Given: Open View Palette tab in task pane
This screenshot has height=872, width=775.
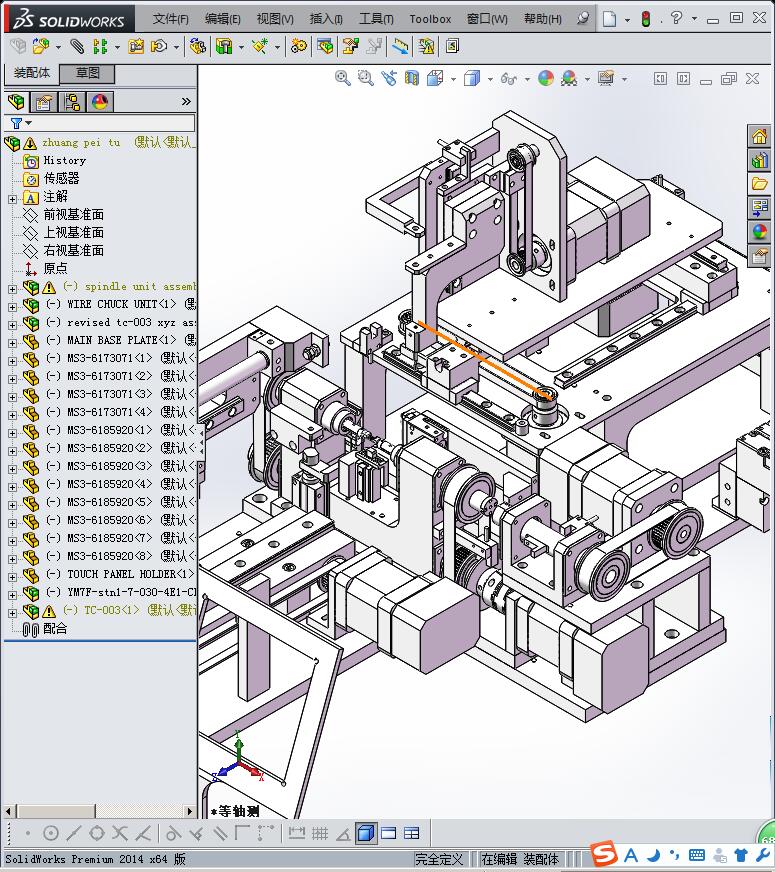Looking at the screenshot, I should click(759, 208).
